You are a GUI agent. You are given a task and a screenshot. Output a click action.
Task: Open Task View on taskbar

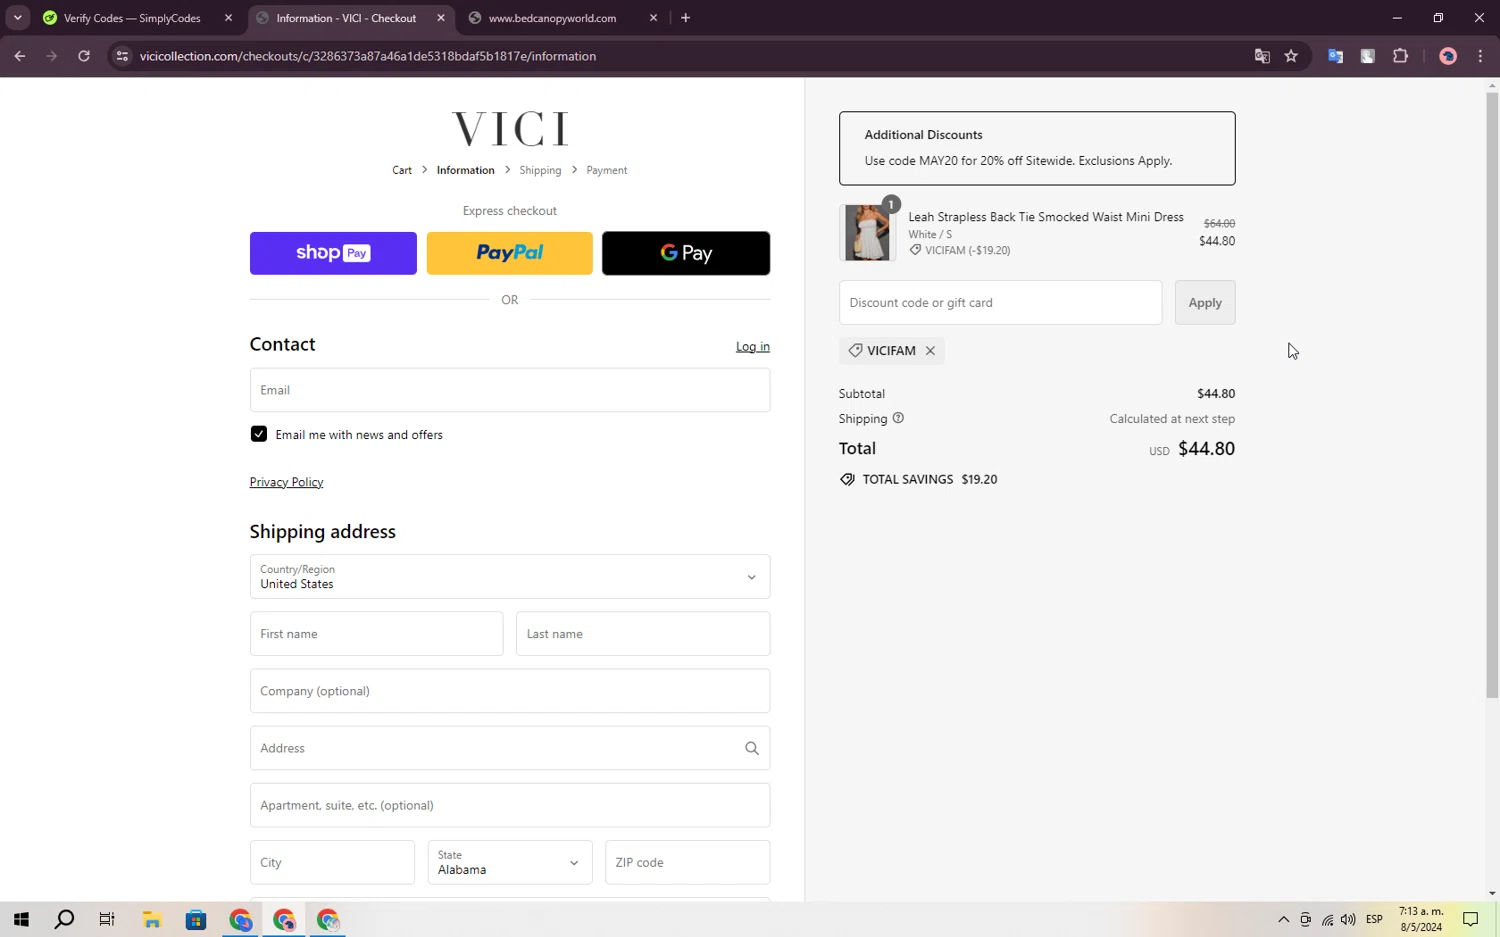pyautogui.click(x=107, y=919)
